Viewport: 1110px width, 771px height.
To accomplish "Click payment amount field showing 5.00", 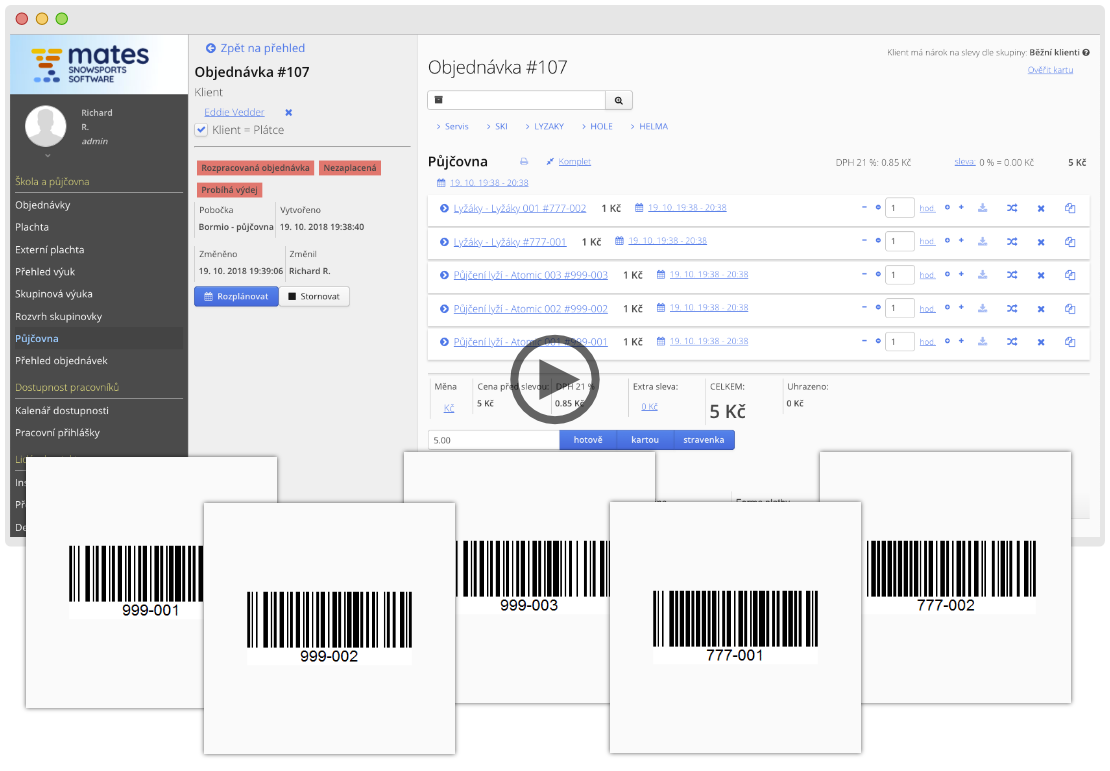I will (x=493, y=440).
